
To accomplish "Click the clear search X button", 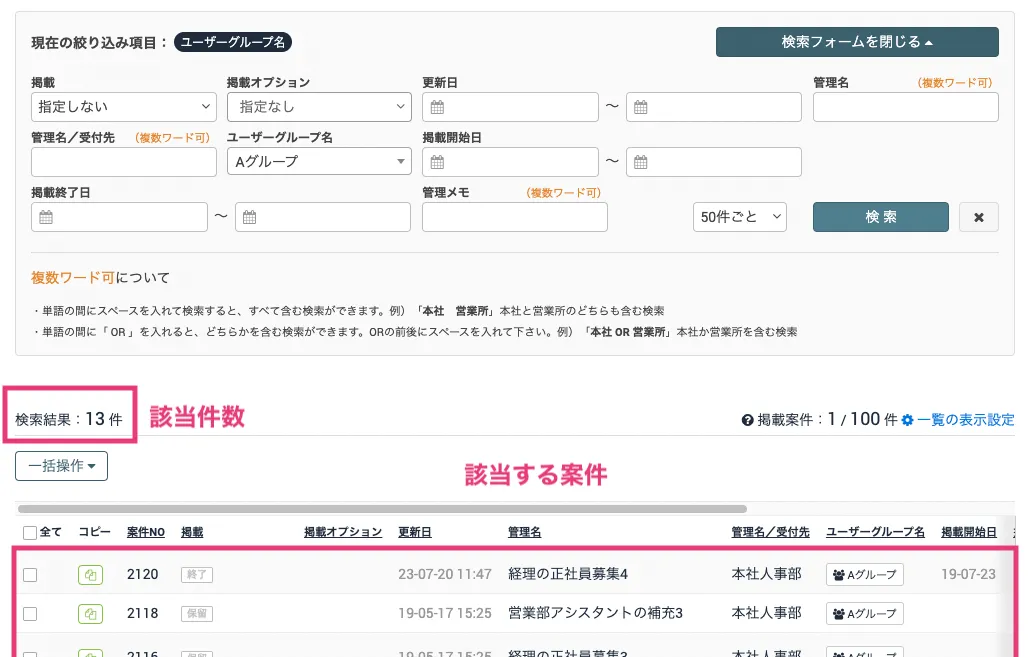I will point(978,217).
